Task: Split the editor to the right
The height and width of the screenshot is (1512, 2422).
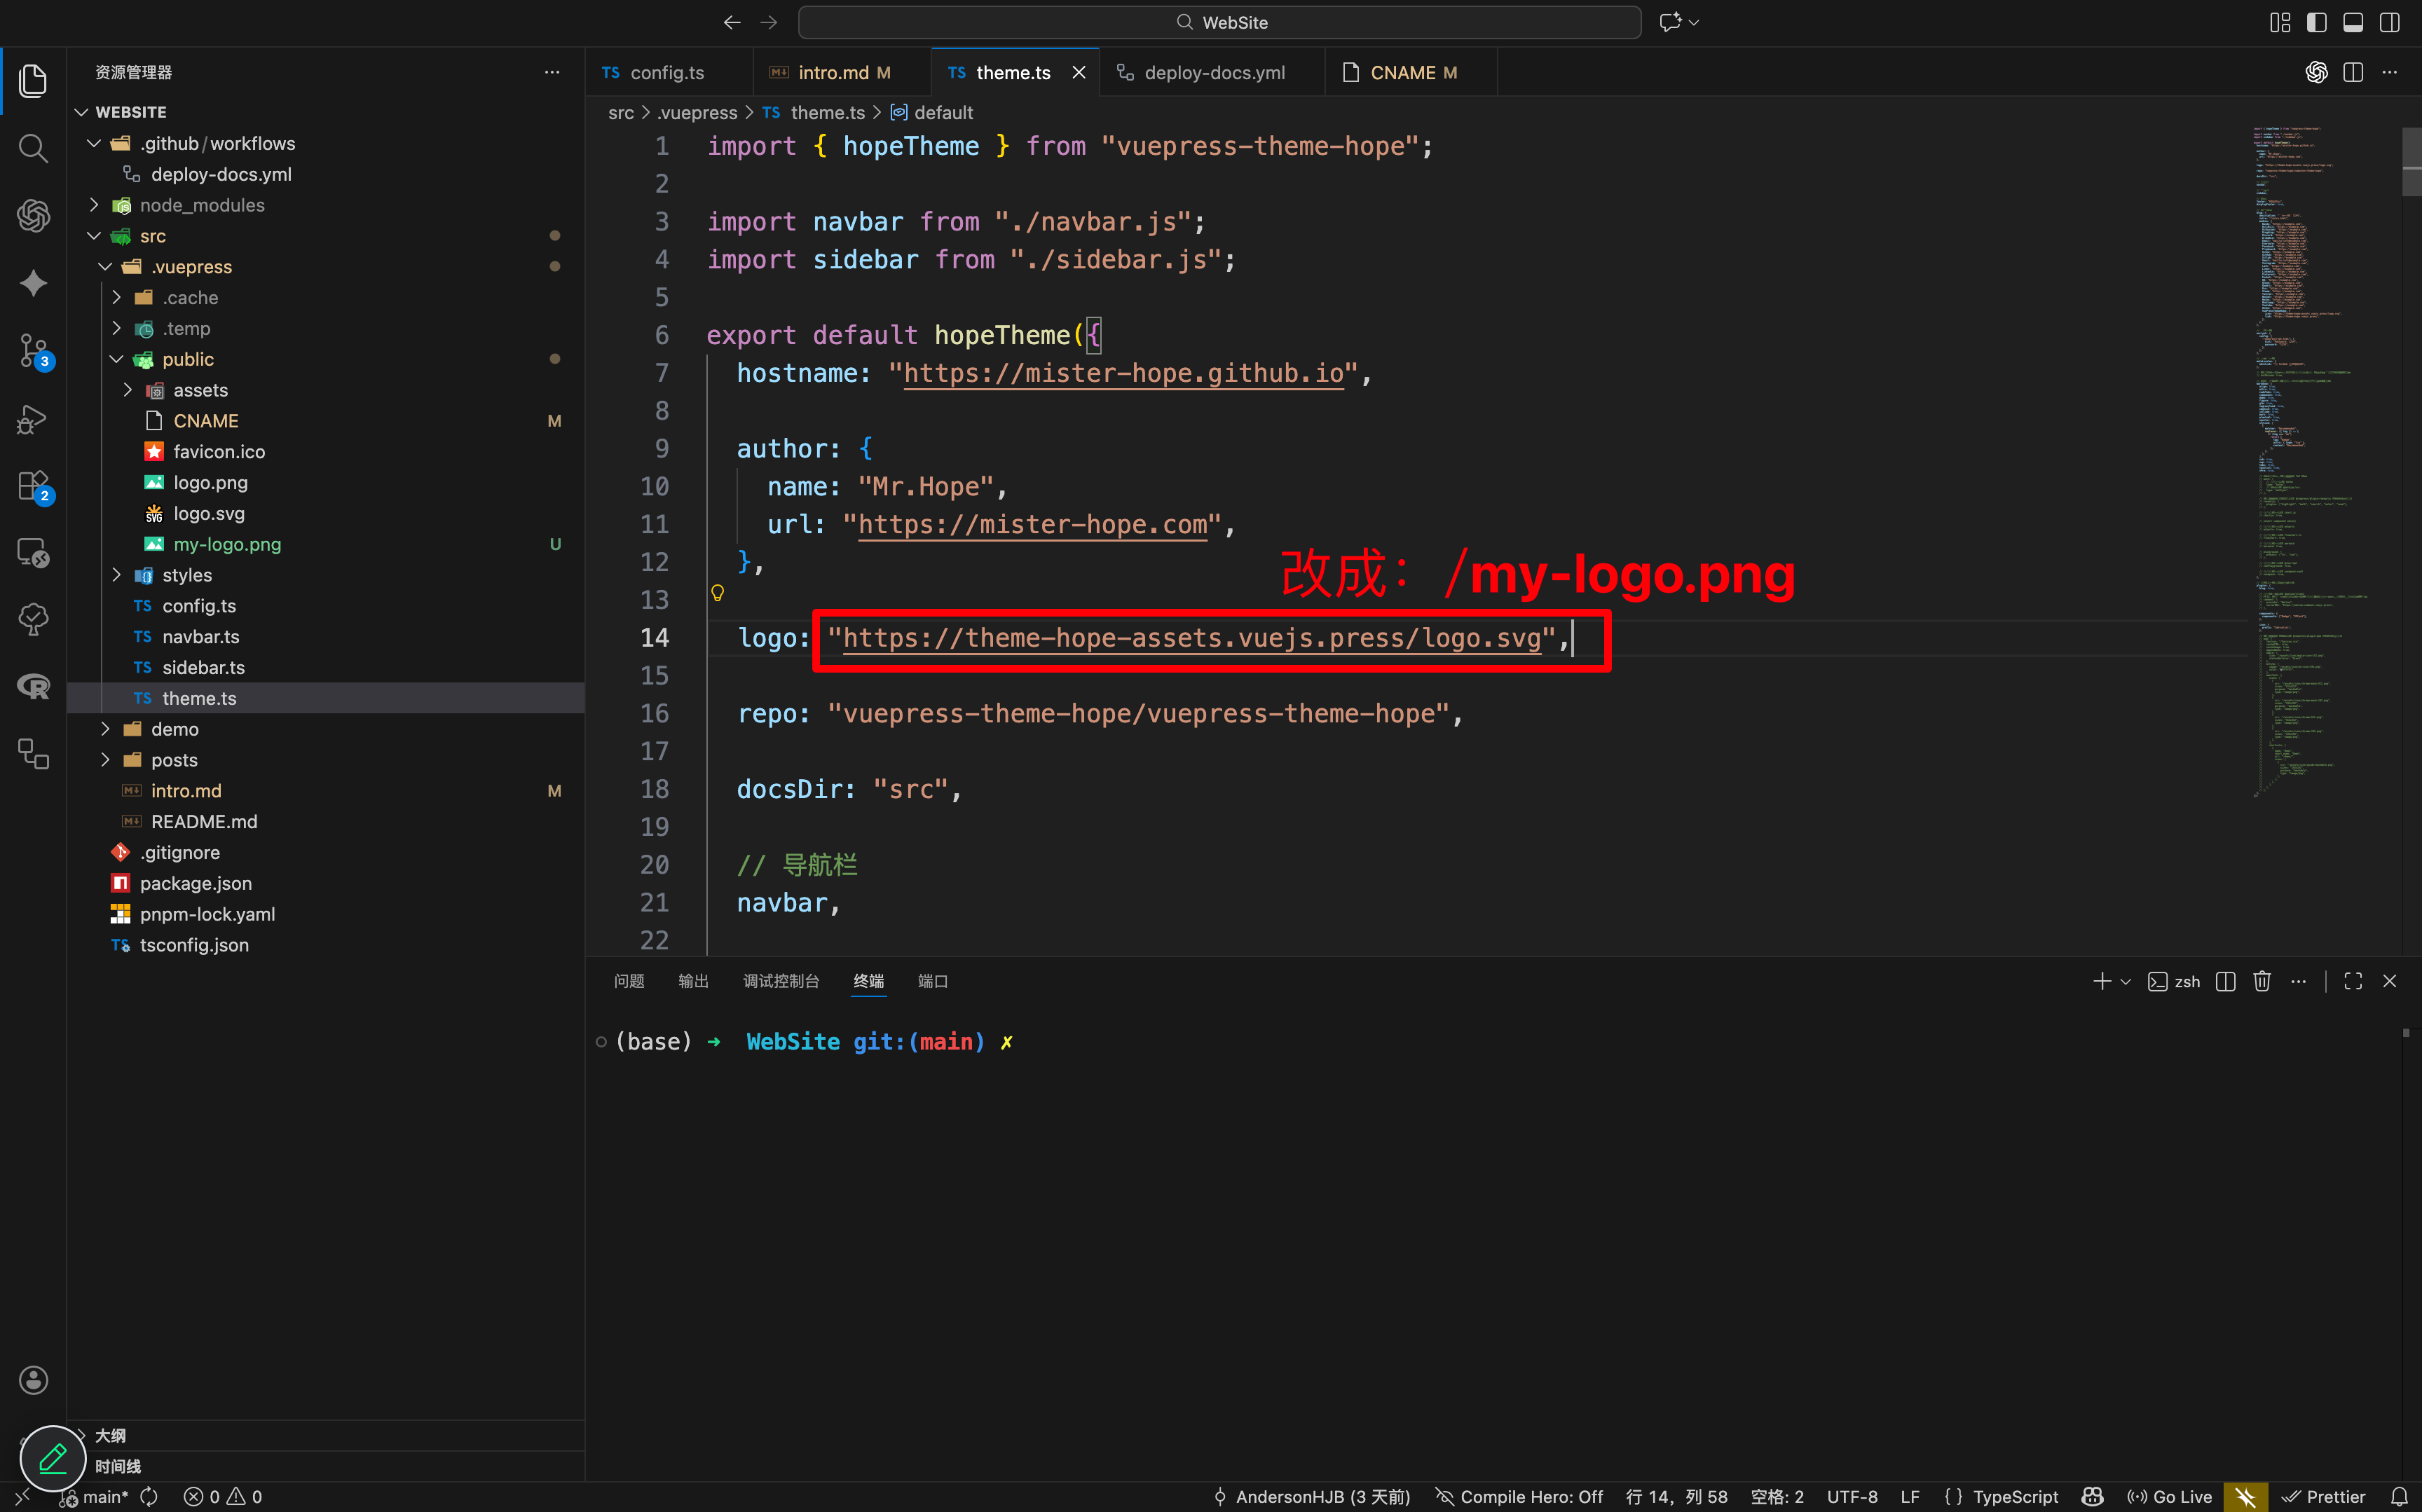Action: (x=2353, y=72)
